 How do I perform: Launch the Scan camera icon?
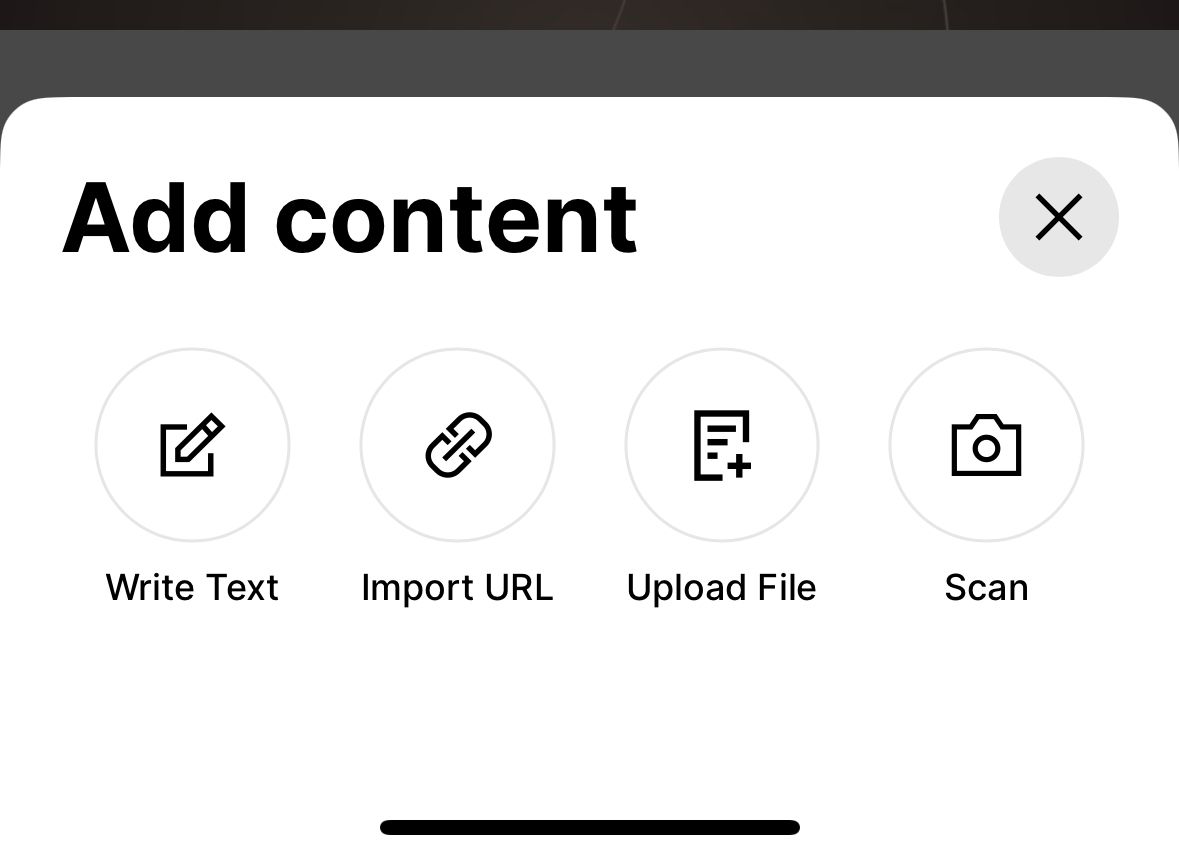[987, 445]
